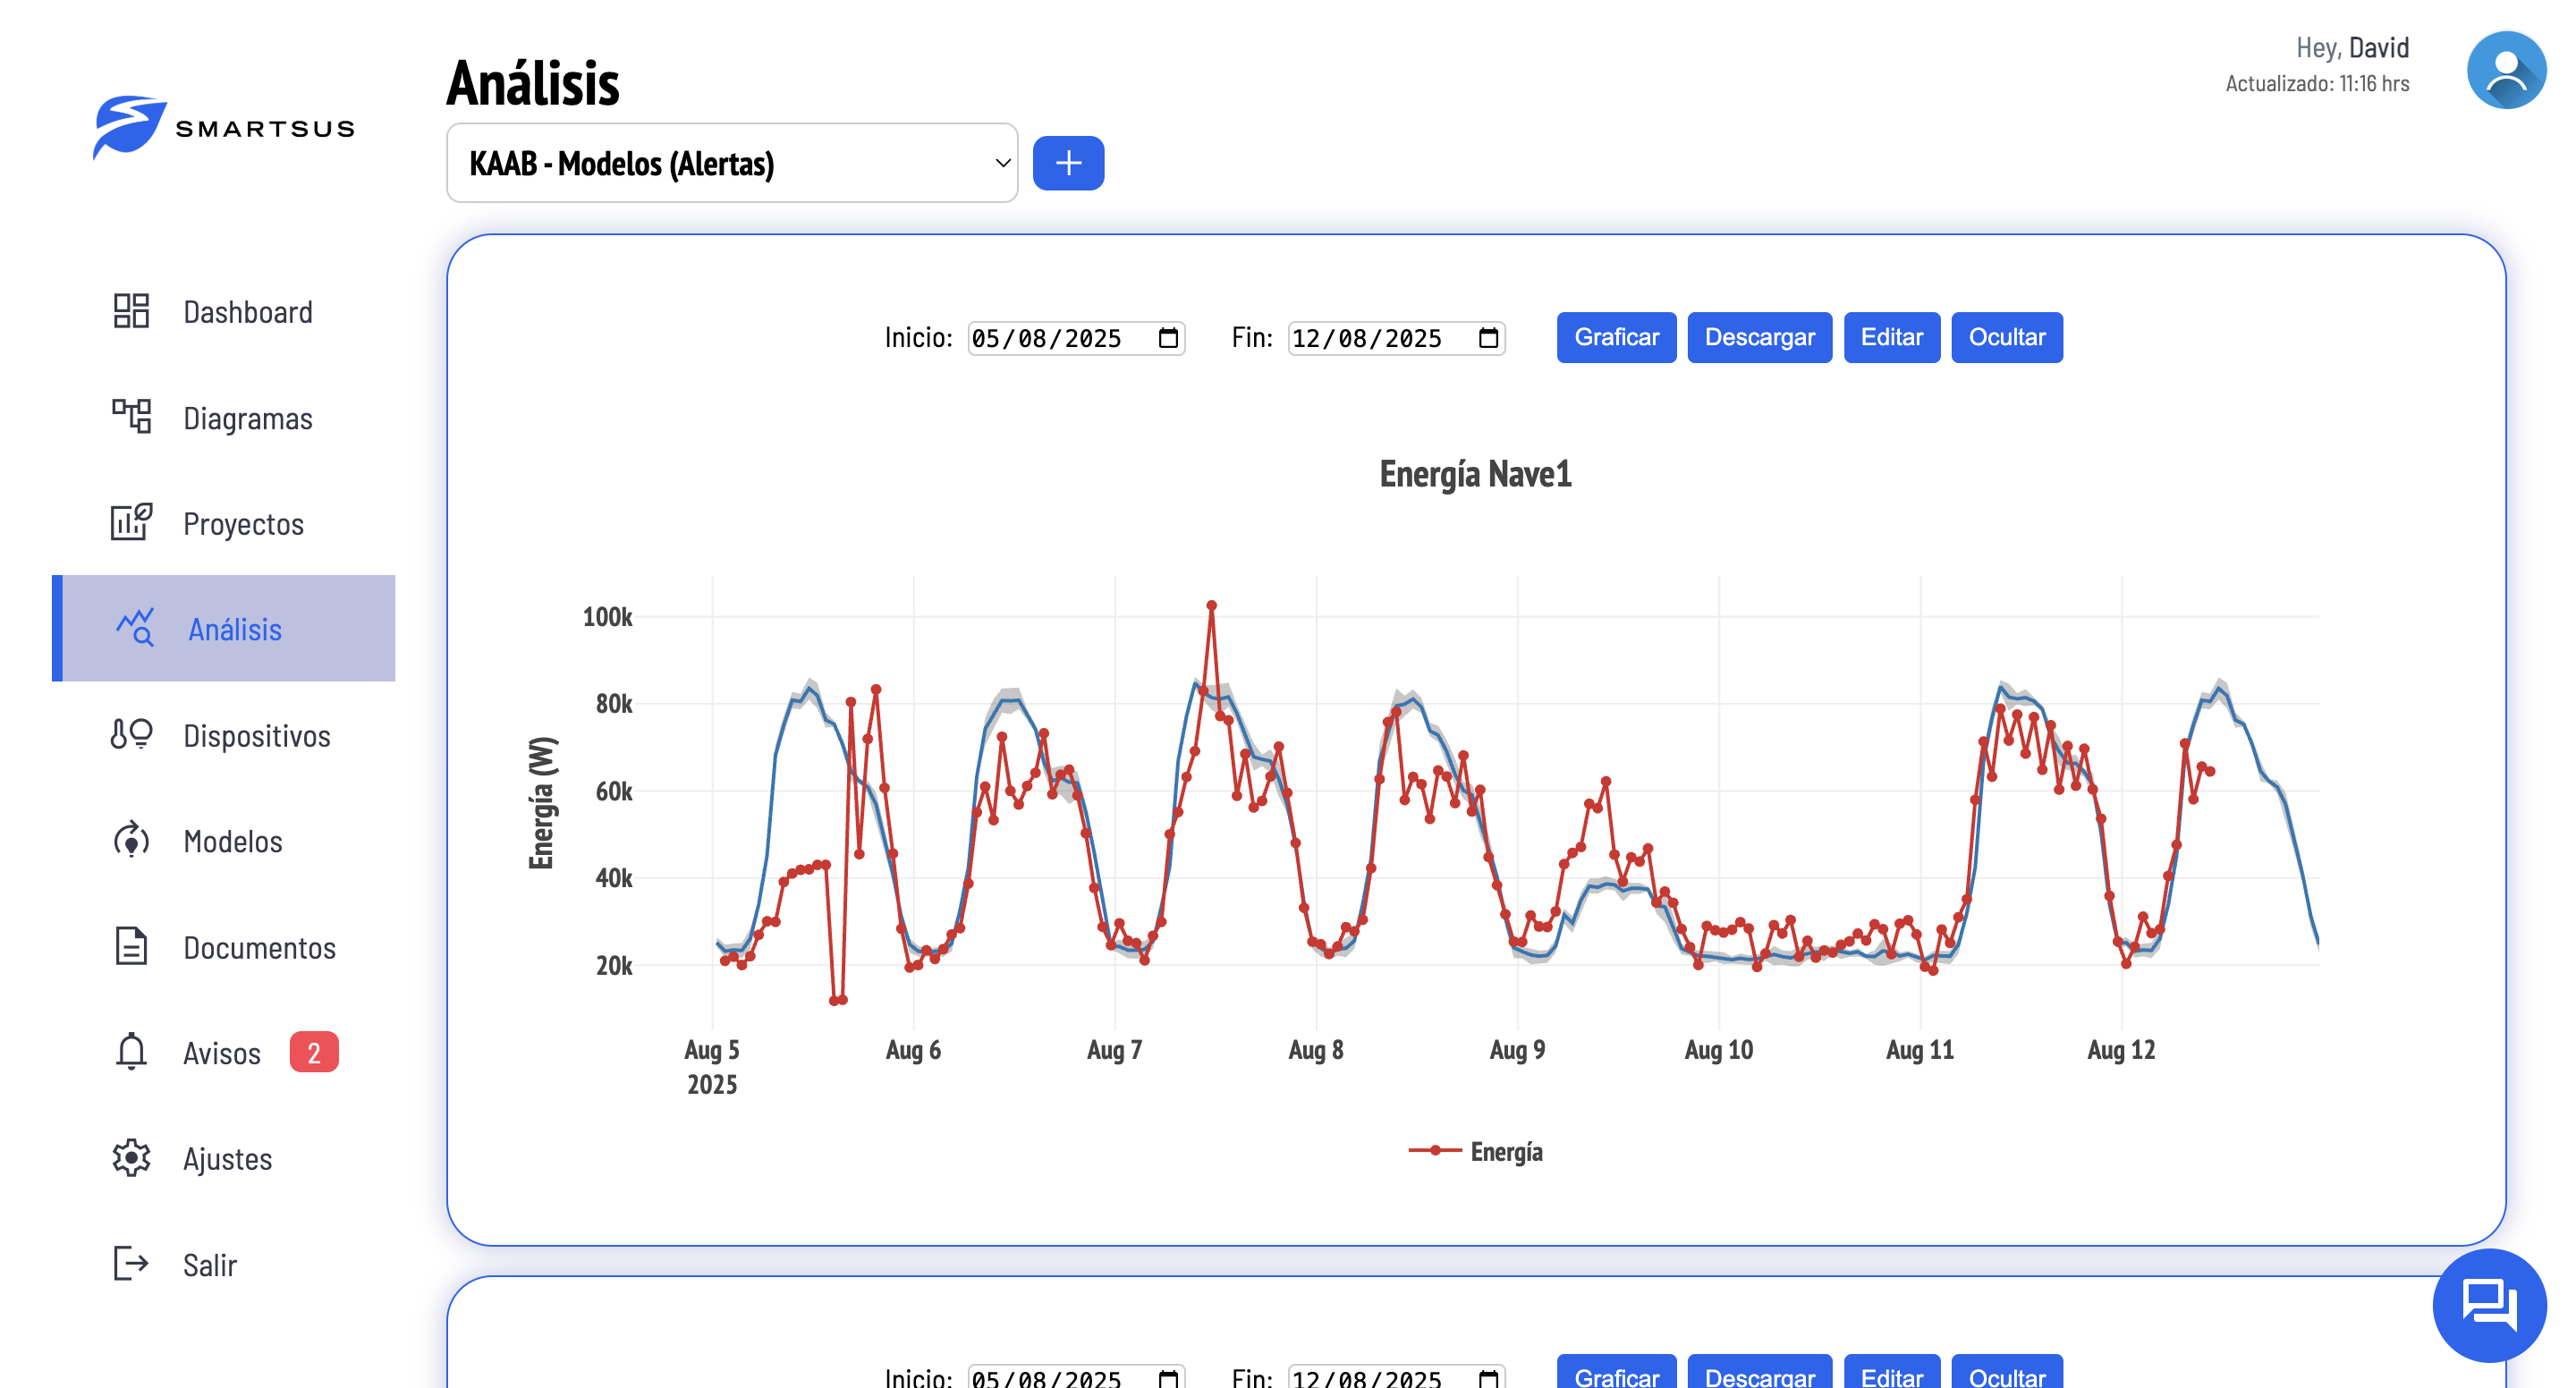Click the Salir logout icon
Viewport: 2576px width, 1388px height.
[x=131, y=1264]
